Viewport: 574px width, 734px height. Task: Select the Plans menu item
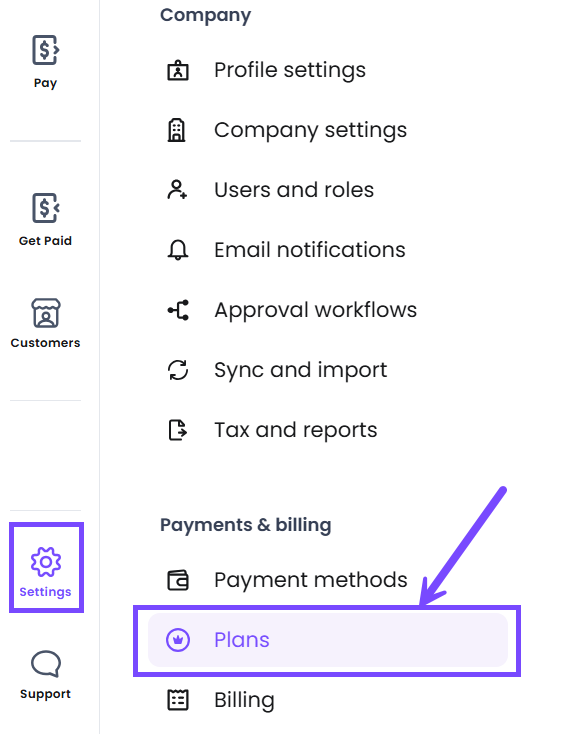pos(328,640)
